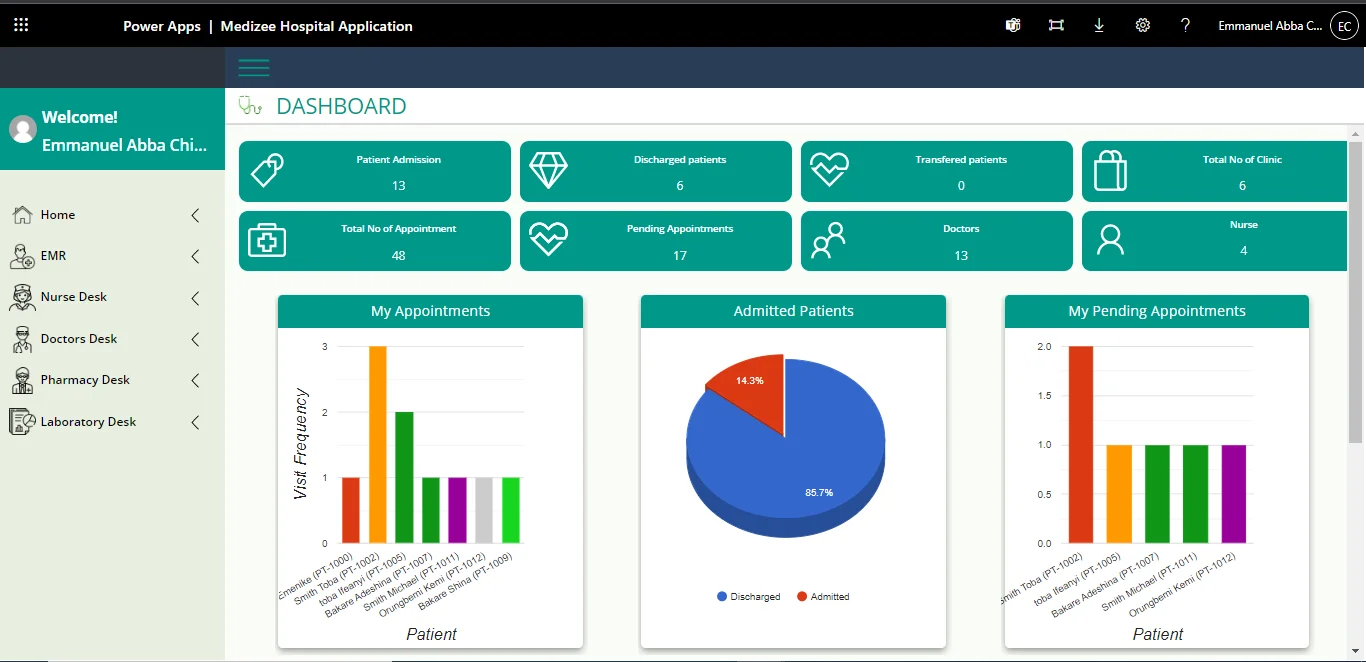Viewport: 1366px width, 662px height.
Task: Click the fit-to-screen icon in header
Action: pyautogui.click(x=1056, y=26)
